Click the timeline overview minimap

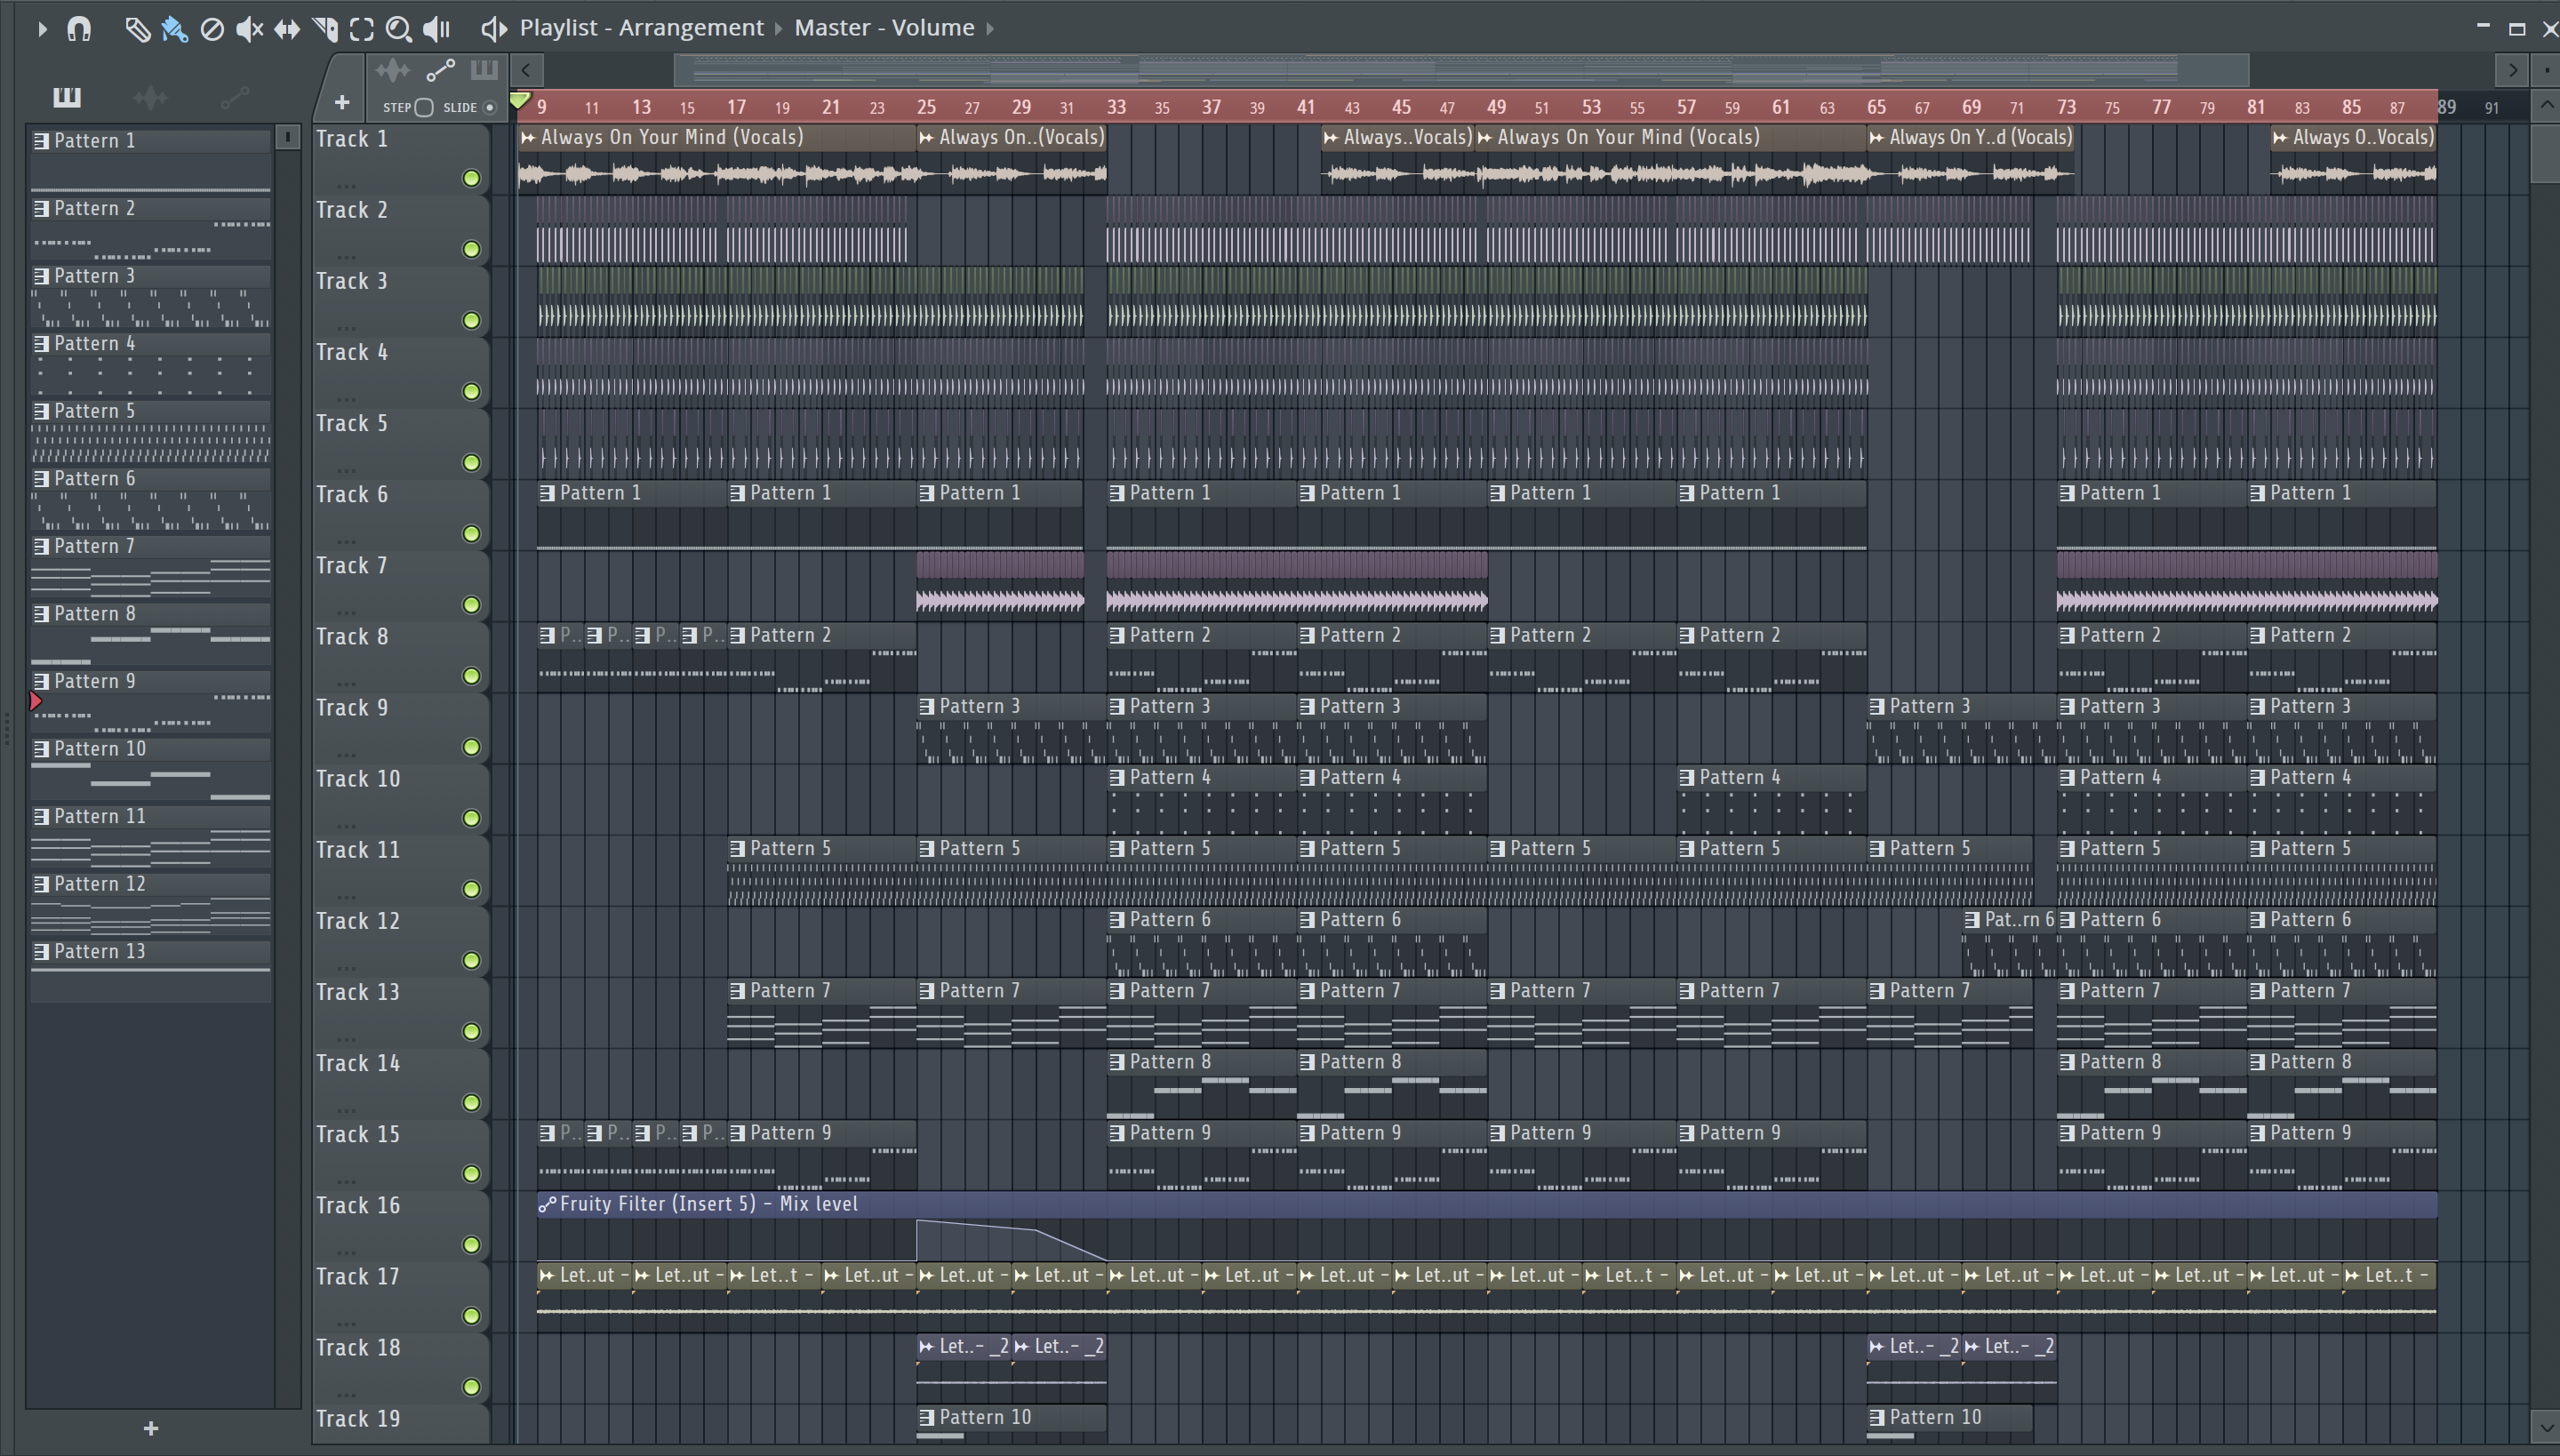pyautogui.click(x=1461, y=70)
